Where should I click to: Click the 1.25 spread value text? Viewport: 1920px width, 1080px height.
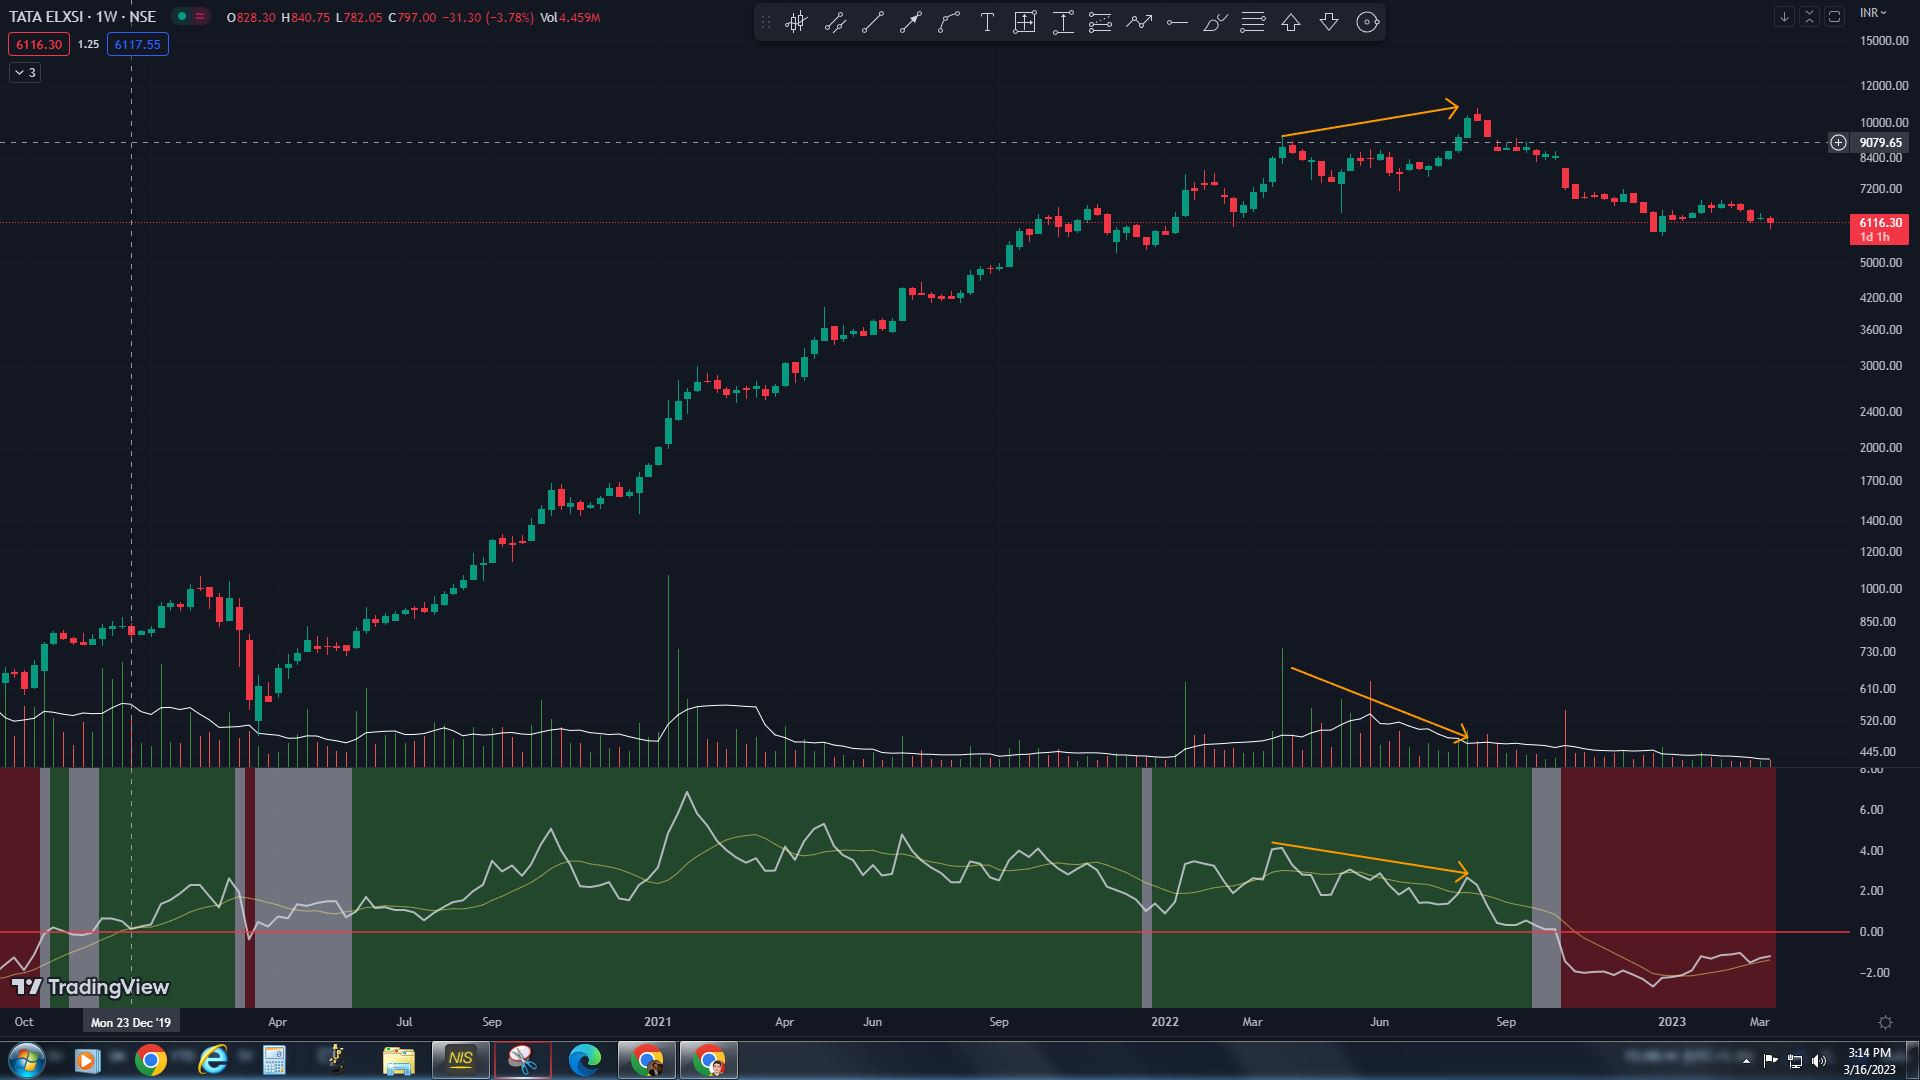[88, 44]
